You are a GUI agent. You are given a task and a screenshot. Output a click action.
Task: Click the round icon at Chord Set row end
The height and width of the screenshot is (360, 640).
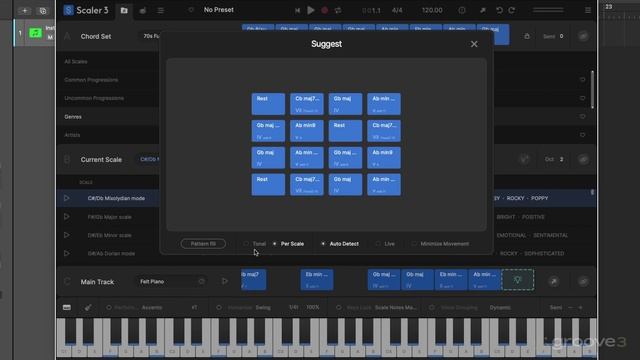tap(583, 36)
